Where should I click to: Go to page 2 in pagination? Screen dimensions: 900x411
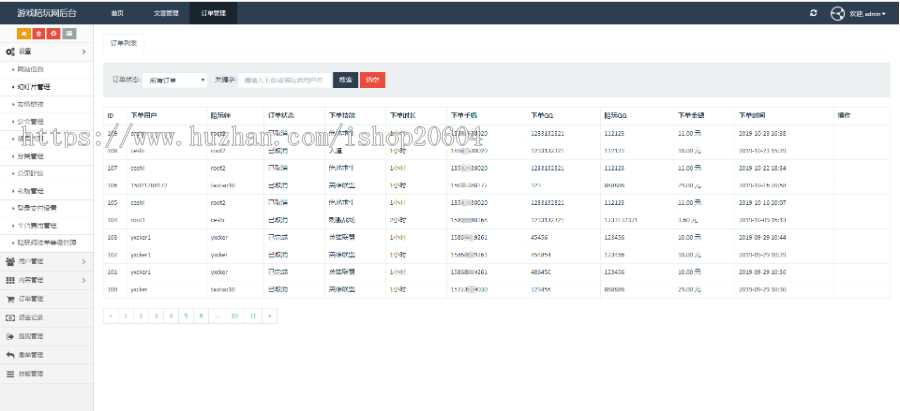coord(140,315)
